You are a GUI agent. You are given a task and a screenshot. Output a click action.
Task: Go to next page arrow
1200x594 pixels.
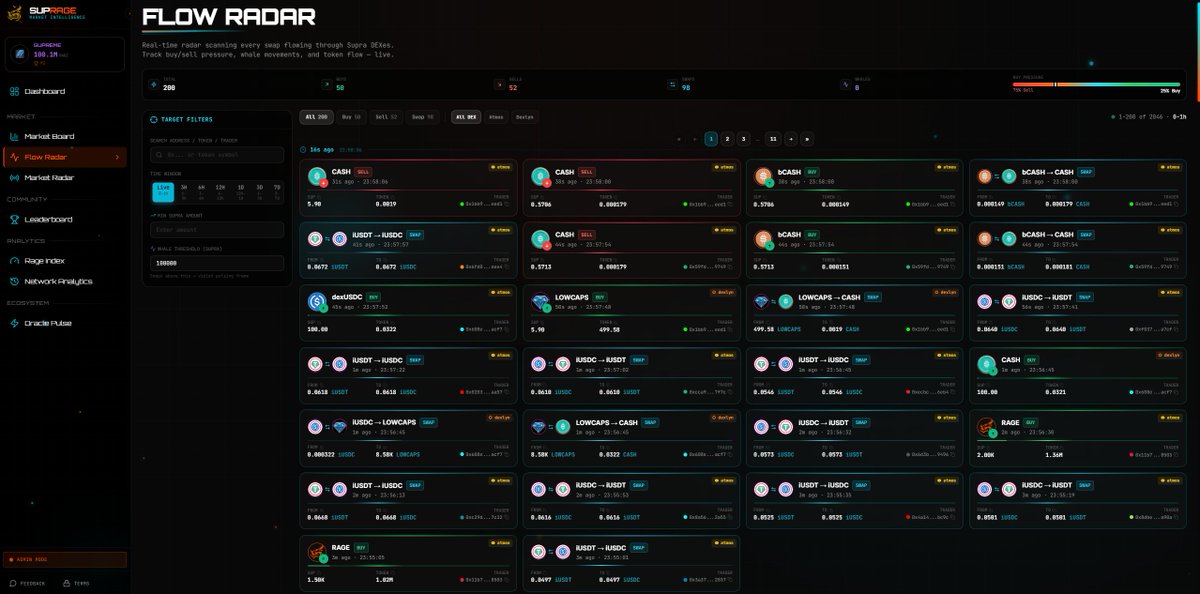pos(791,139)
